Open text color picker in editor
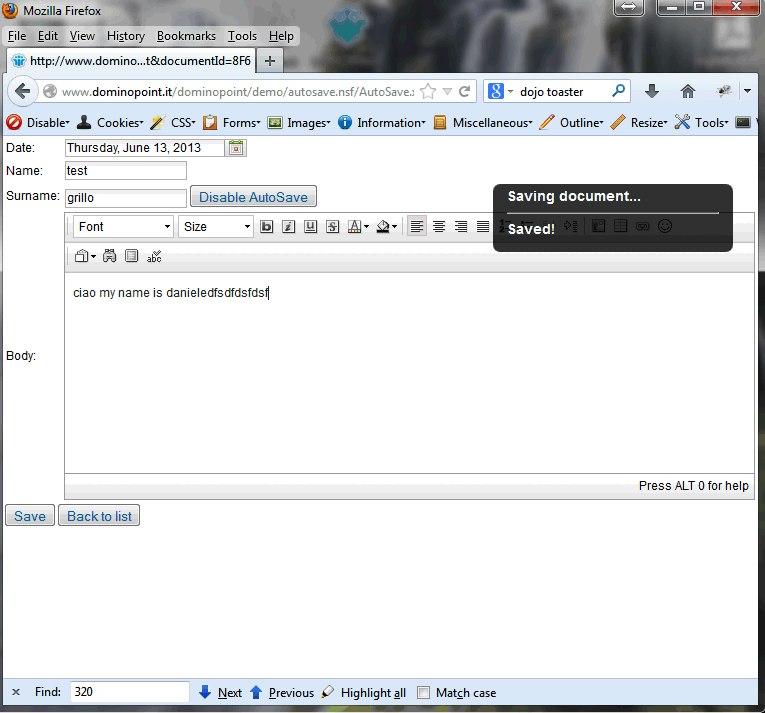This screenshot has width=765, height=713. click(x=358, y=226)
